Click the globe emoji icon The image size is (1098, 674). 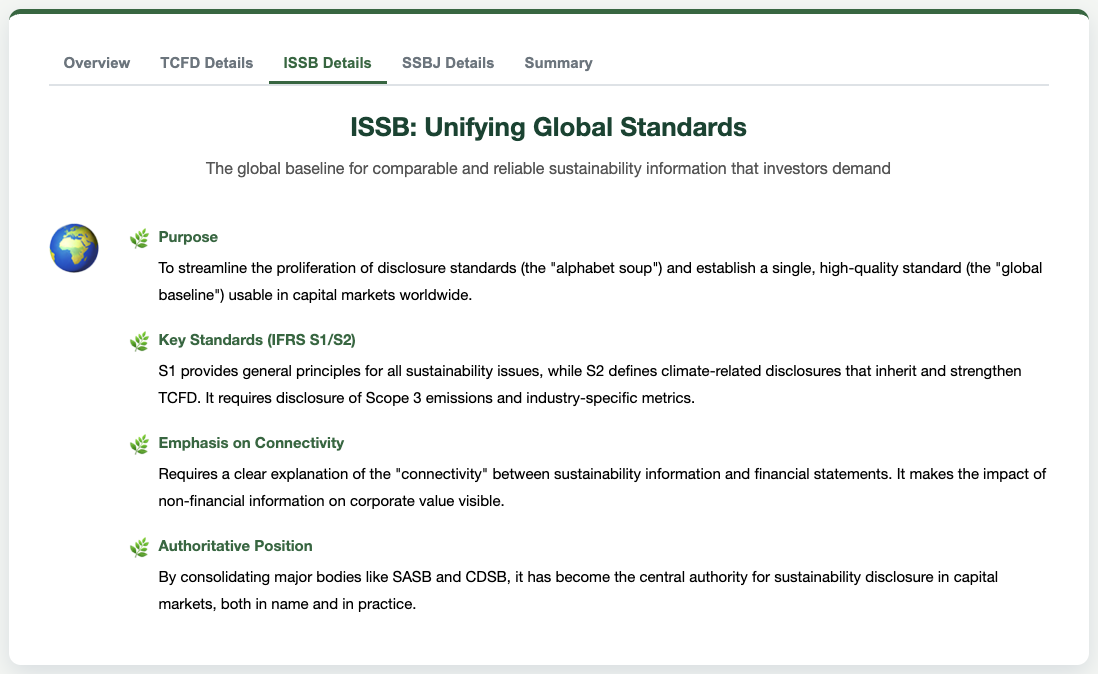[74, 248]
